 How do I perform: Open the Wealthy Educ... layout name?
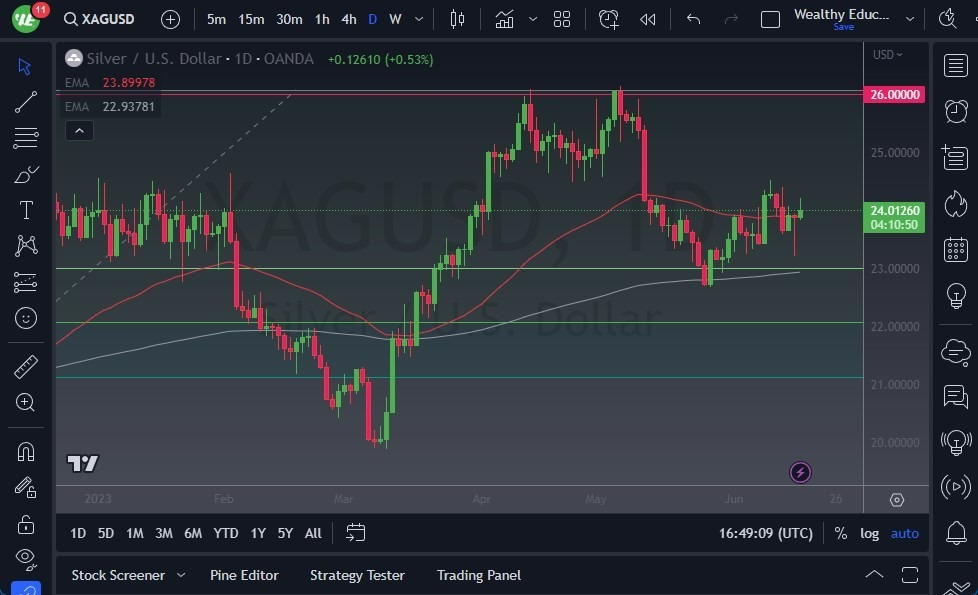point(841,14)
